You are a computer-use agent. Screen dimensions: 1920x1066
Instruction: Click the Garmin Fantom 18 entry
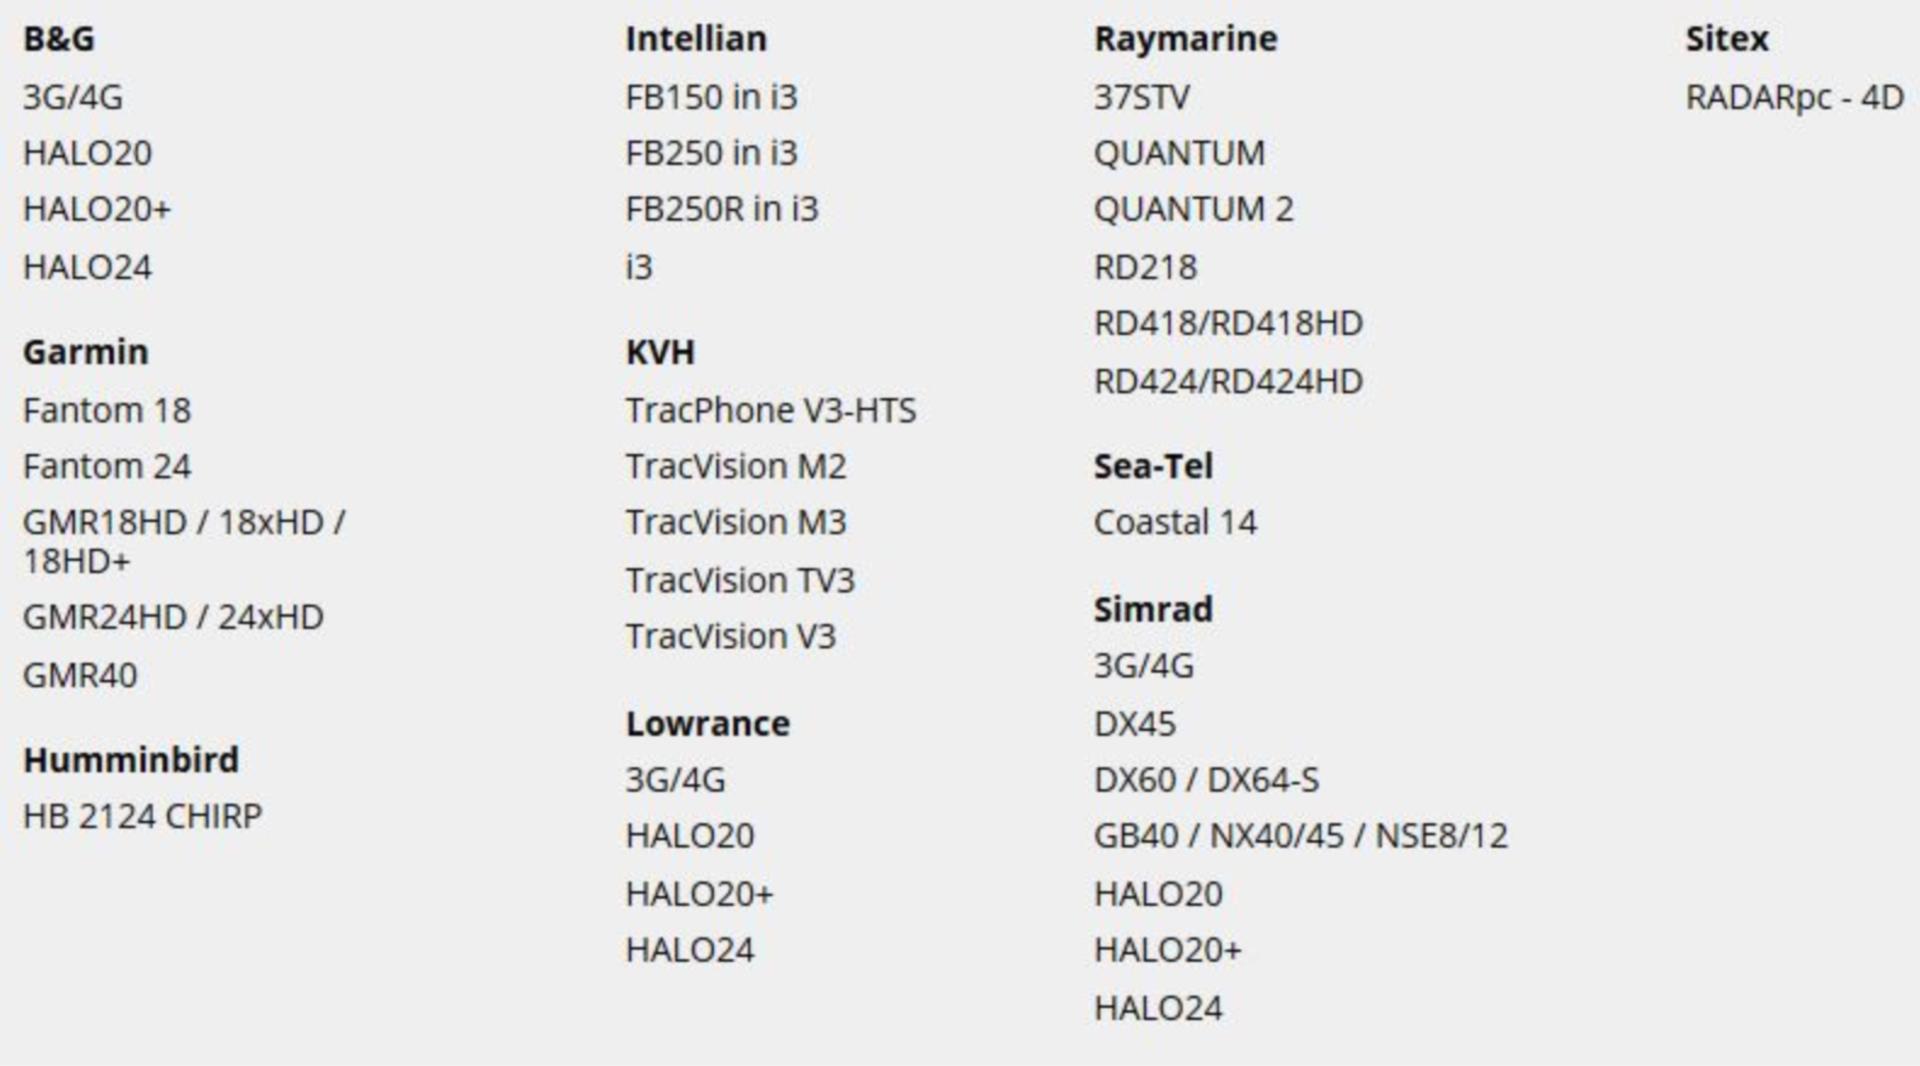pos(107,411)
